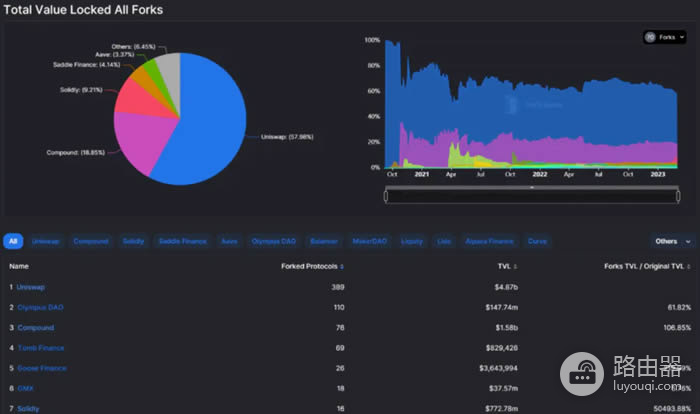Click the $772.78m TVL value

click(x=502, y=409)
